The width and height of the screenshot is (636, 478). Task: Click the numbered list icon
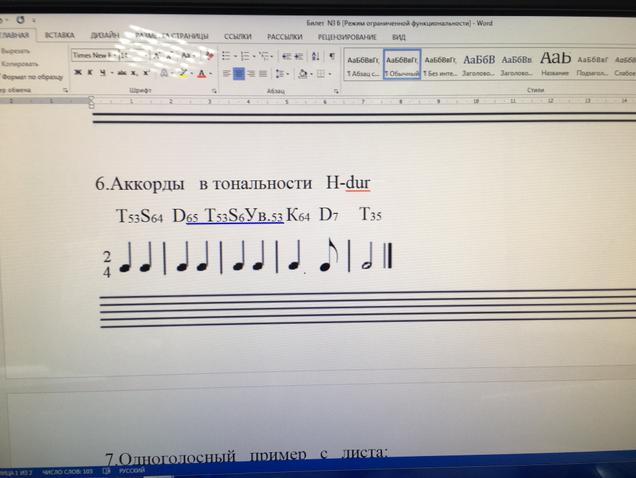pos(245,56)
